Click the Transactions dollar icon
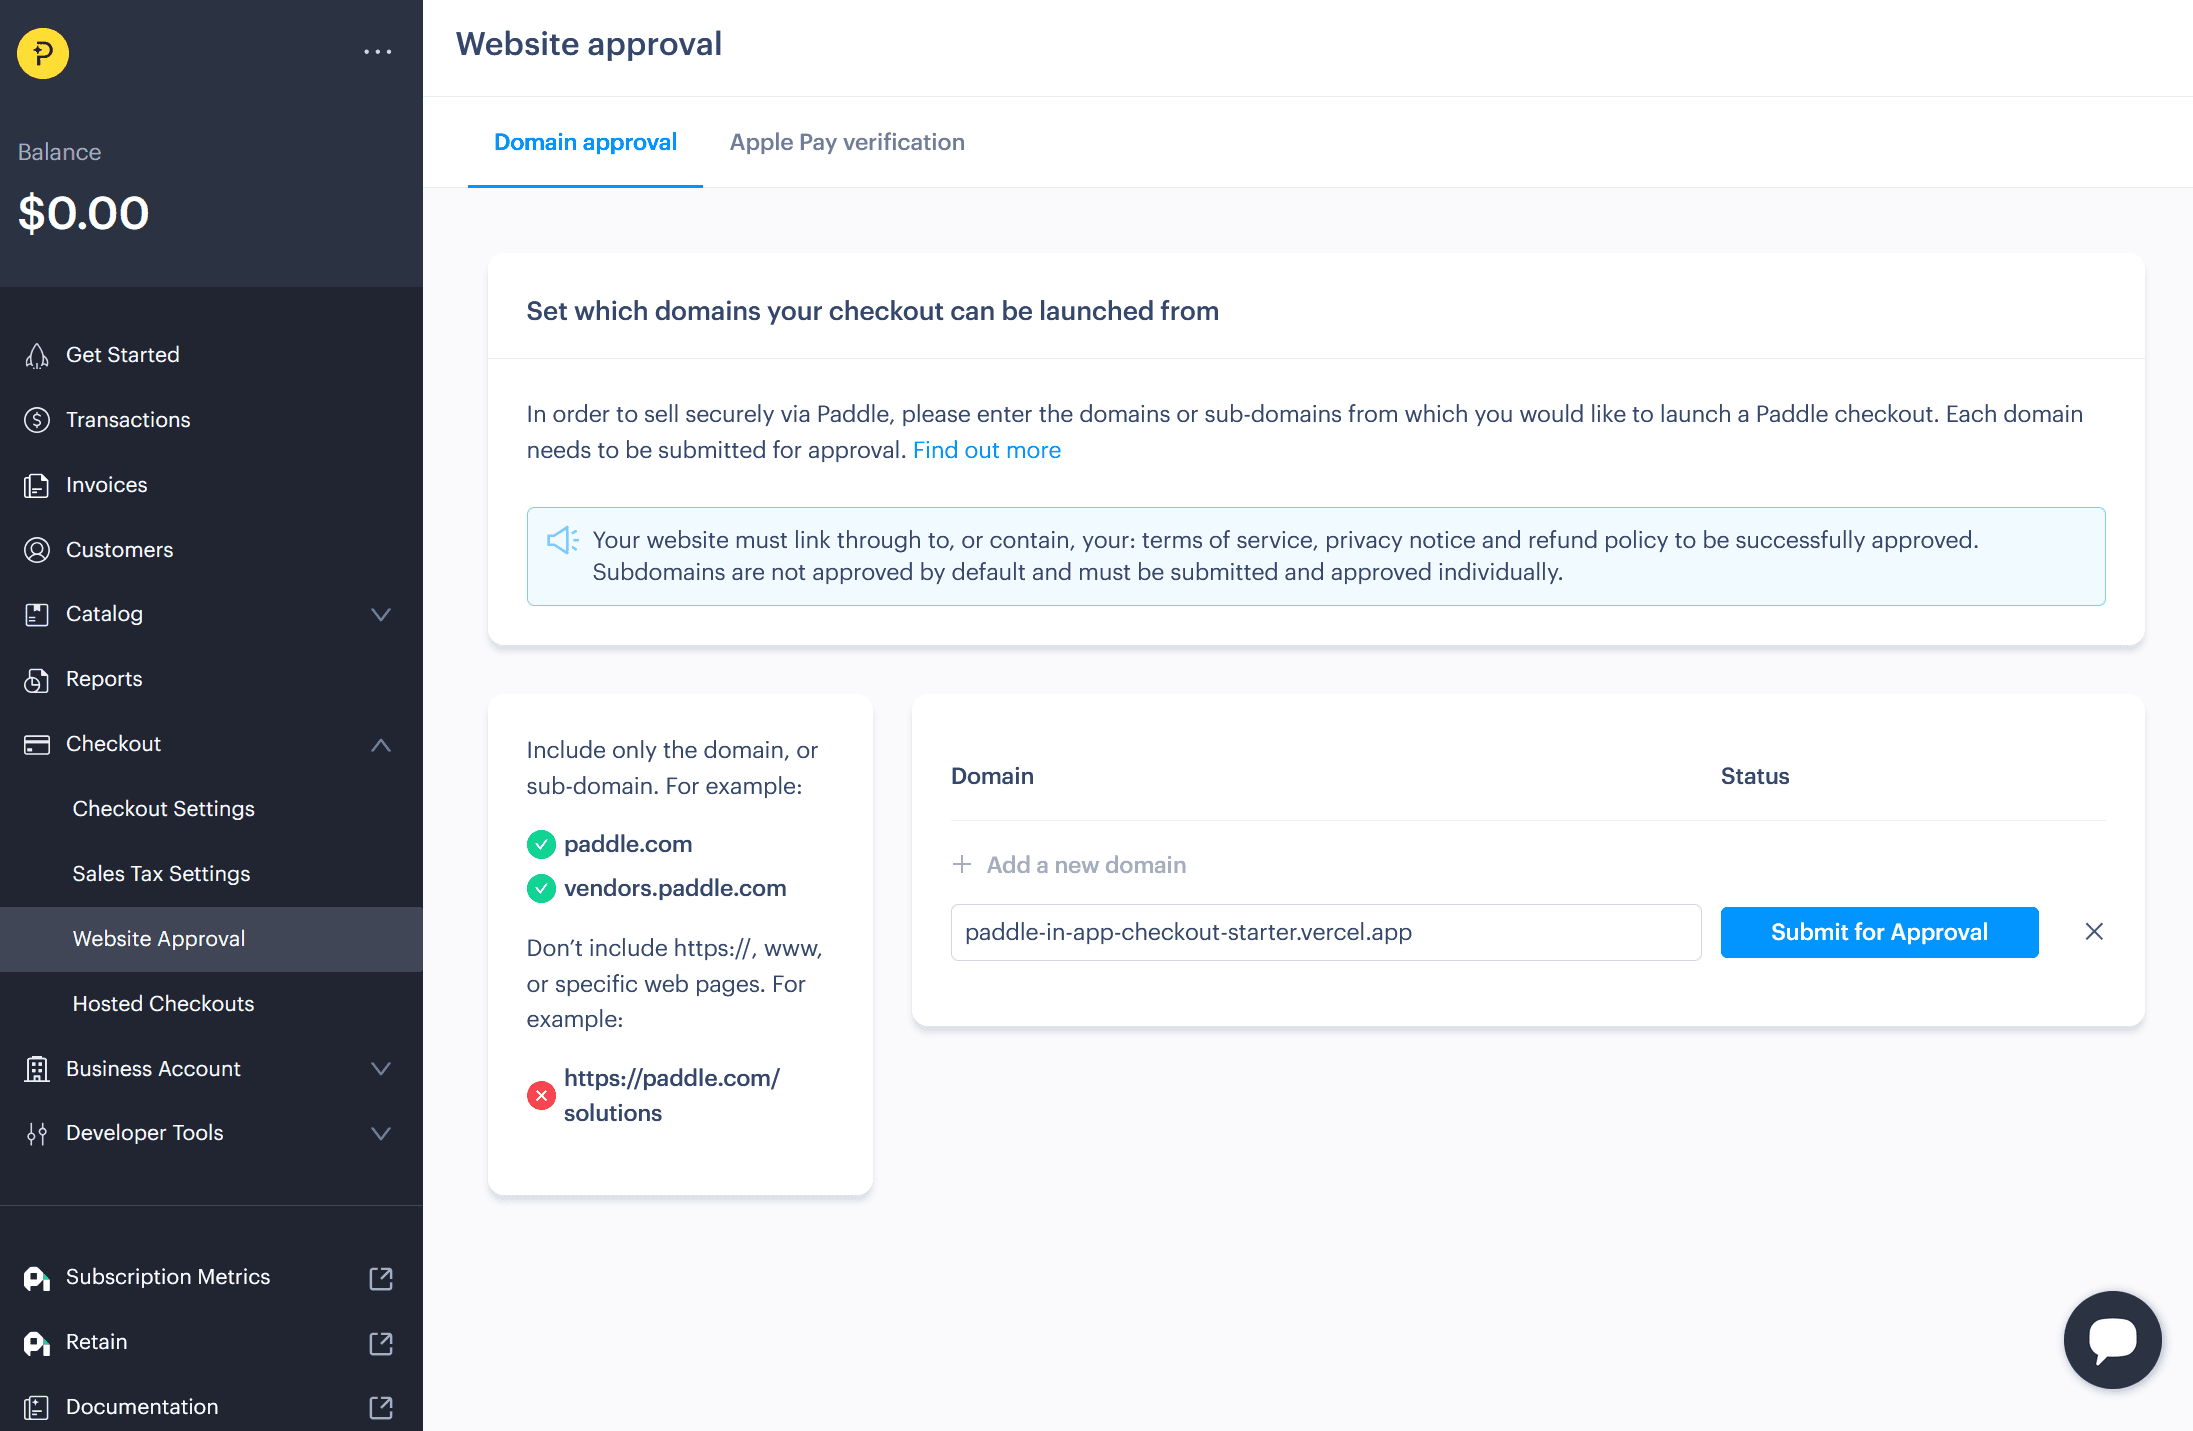The image size is (2193, 1431). (37, 420)
